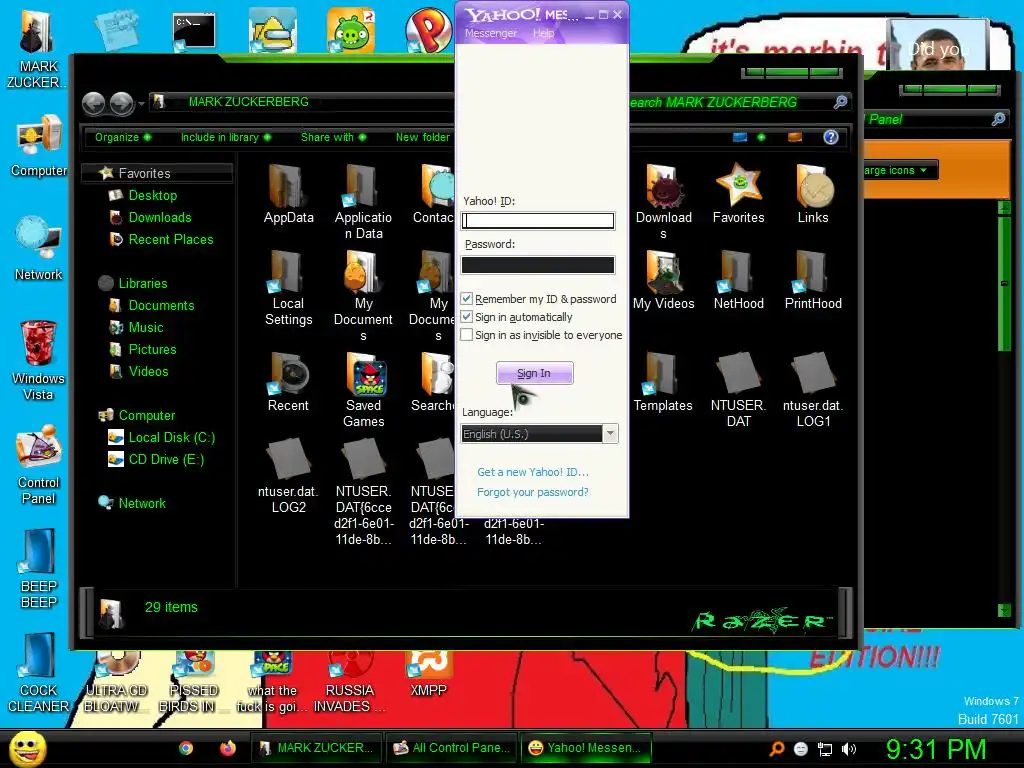Toggle Sign in automatically checkbox
Viewport: 1024px width, 768px height.
click(466, 317)
